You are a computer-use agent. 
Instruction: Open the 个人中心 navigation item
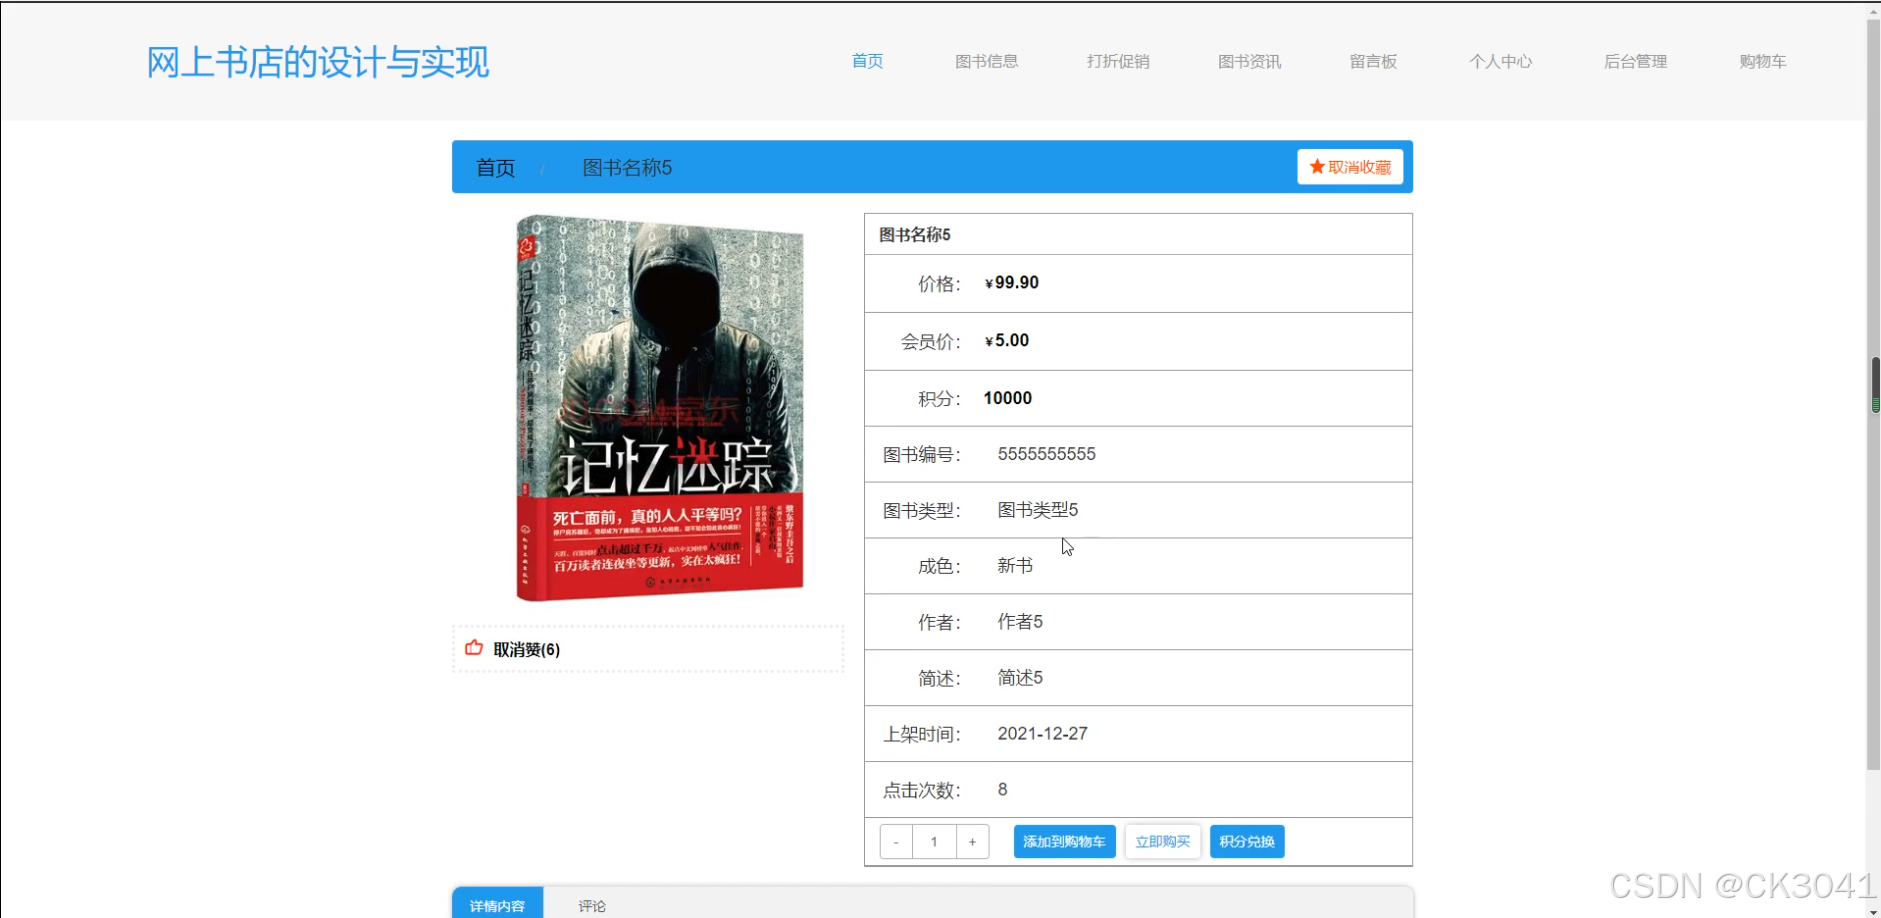pyautogui.click(x=1501, y=61)
